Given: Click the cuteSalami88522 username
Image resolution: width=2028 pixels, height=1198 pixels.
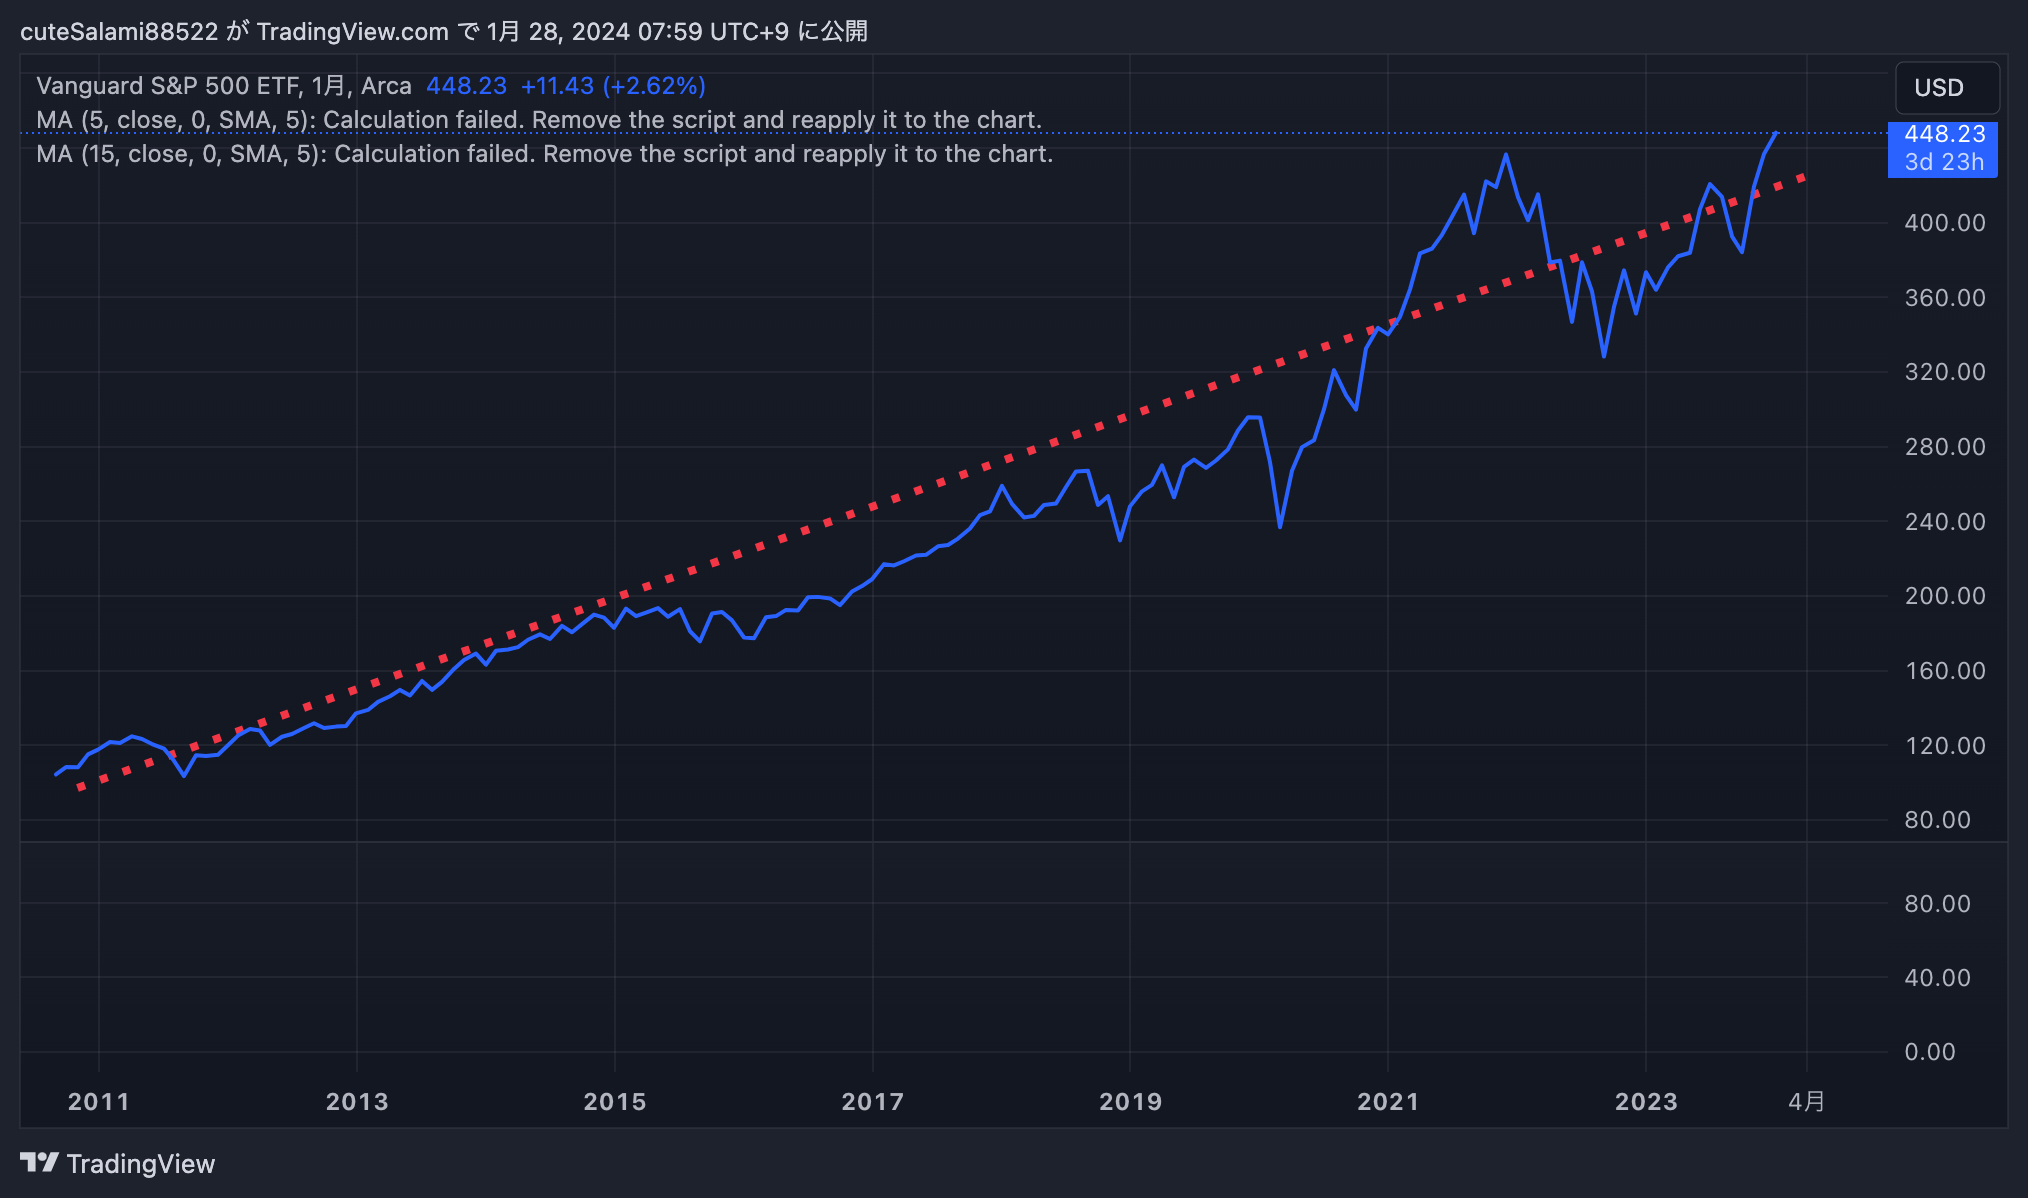Looking at the screenshot, I should 119,32.
